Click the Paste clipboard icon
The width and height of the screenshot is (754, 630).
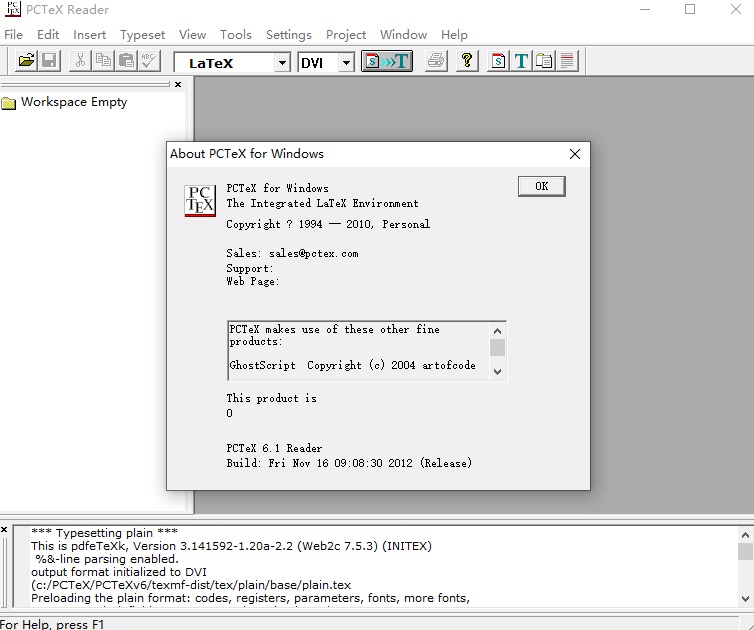click(126, 61)
